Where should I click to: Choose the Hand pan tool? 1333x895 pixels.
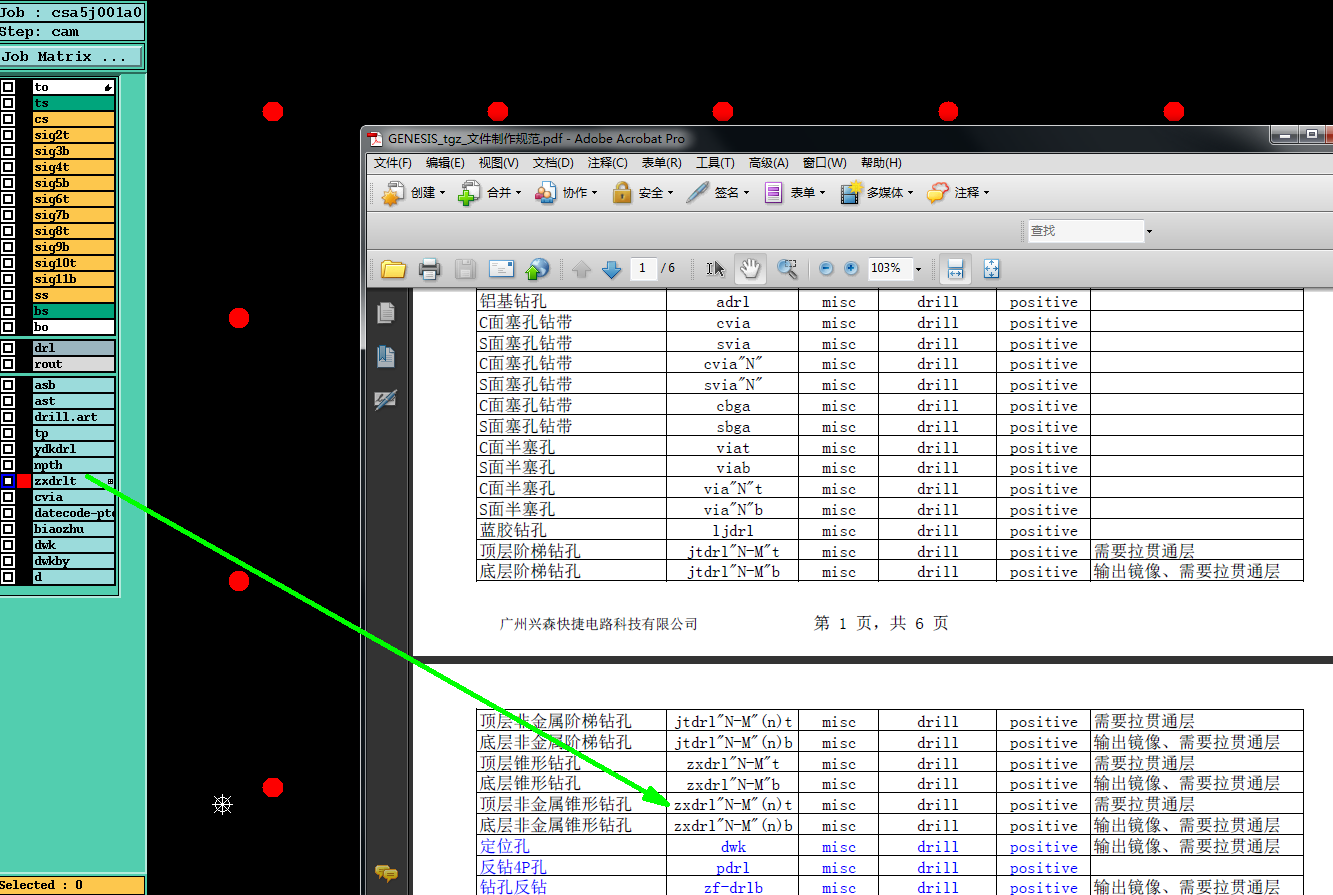click(750, 268)
